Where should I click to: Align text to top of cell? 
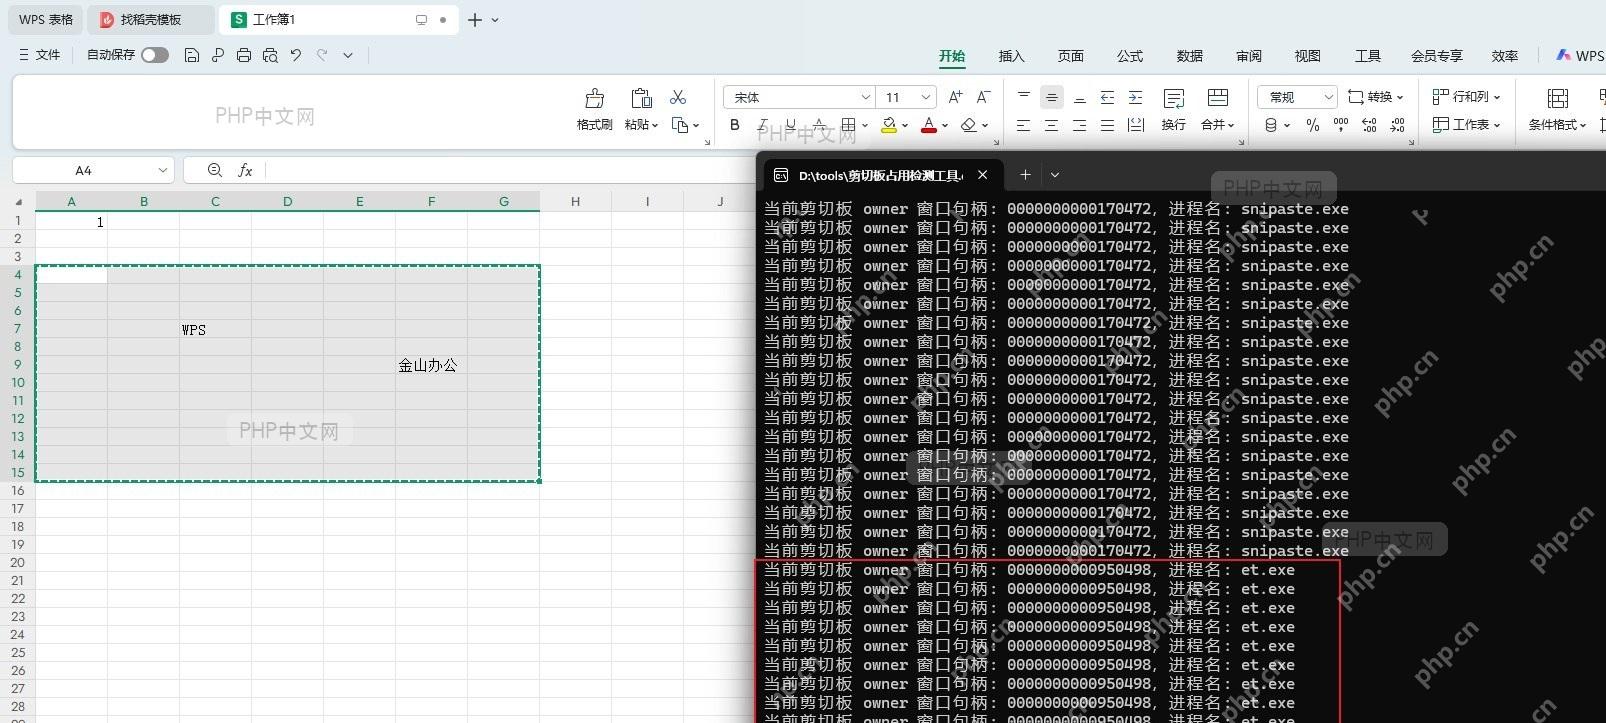coord(1023,97)
